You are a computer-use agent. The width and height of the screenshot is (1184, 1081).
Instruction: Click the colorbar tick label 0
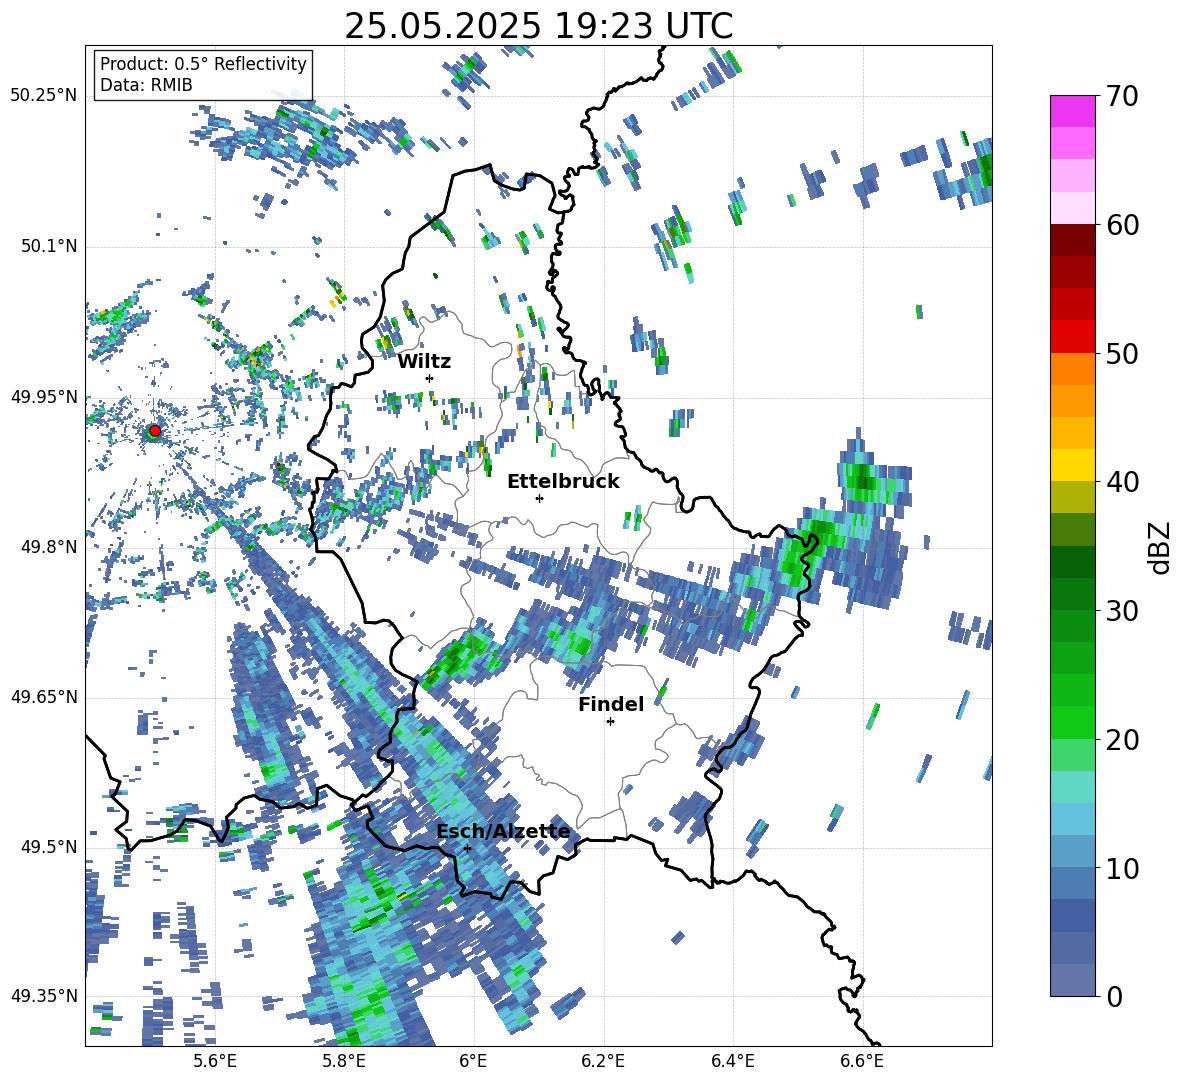[1114, 996]
